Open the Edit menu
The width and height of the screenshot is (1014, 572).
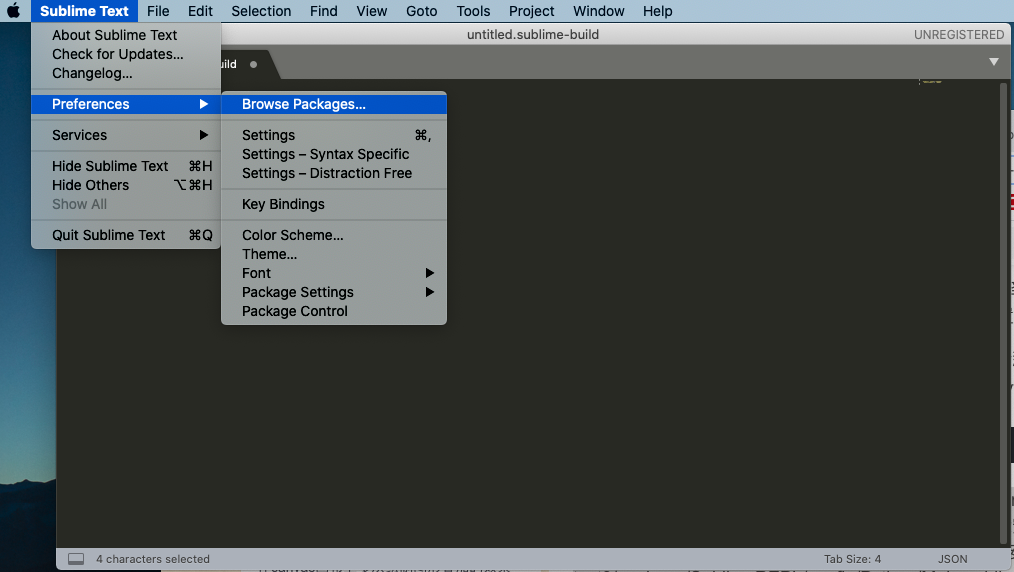(x=200, y=11)
